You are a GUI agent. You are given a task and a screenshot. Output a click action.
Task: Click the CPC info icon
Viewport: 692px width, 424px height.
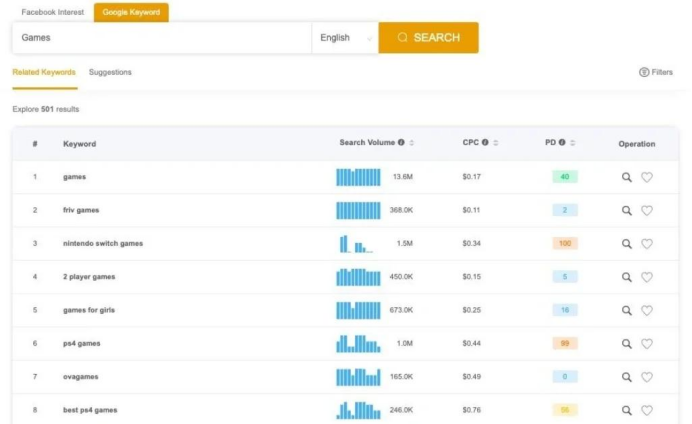pyautogui.click(x=485, y=143)
